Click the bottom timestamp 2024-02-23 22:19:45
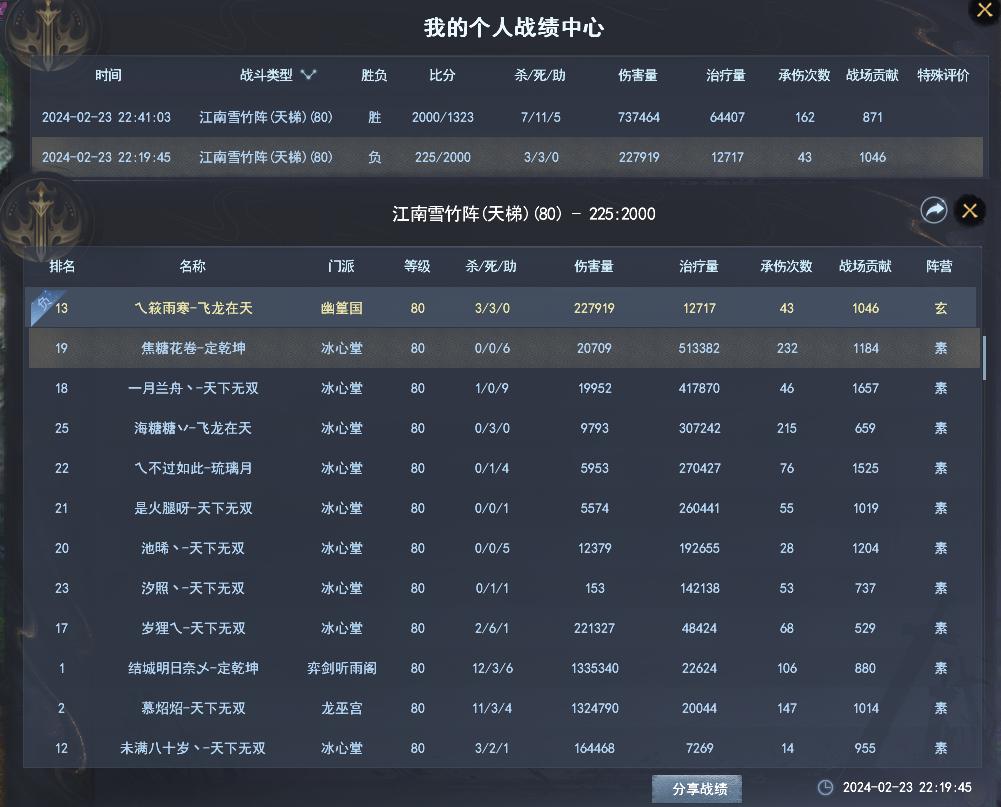This screenshot has height=807, width=1001. pyautogui.click(x=907, y=787)
